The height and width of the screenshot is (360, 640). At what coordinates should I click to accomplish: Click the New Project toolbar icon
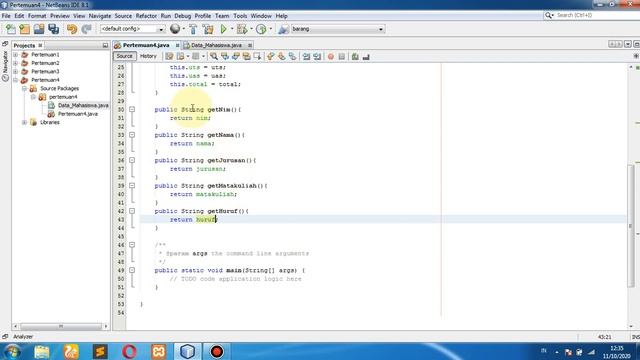pyautogui.click(x=25, y=29)
